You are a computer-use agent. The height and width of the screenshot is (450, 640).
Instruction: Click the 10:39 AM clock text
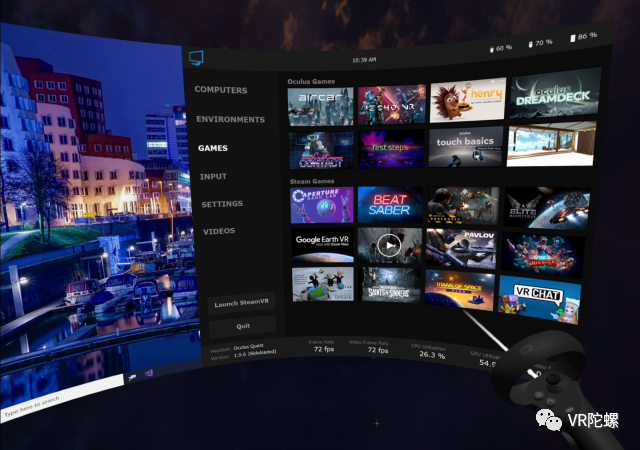[364, 60]
